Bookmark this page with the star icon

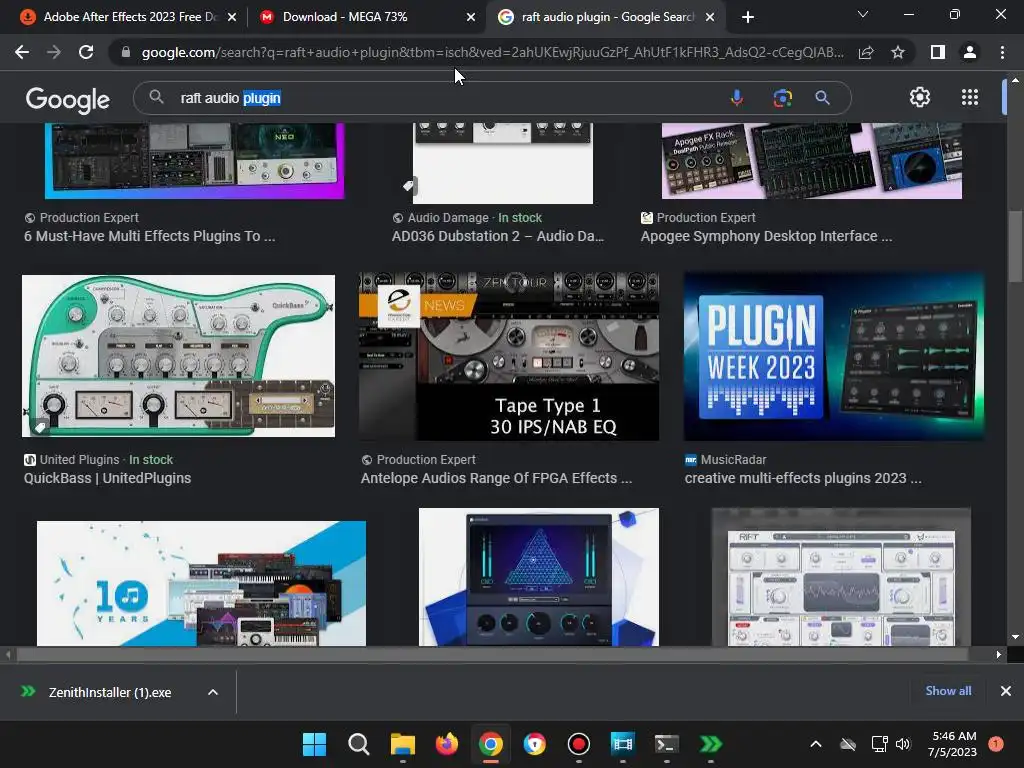(898, 52)
